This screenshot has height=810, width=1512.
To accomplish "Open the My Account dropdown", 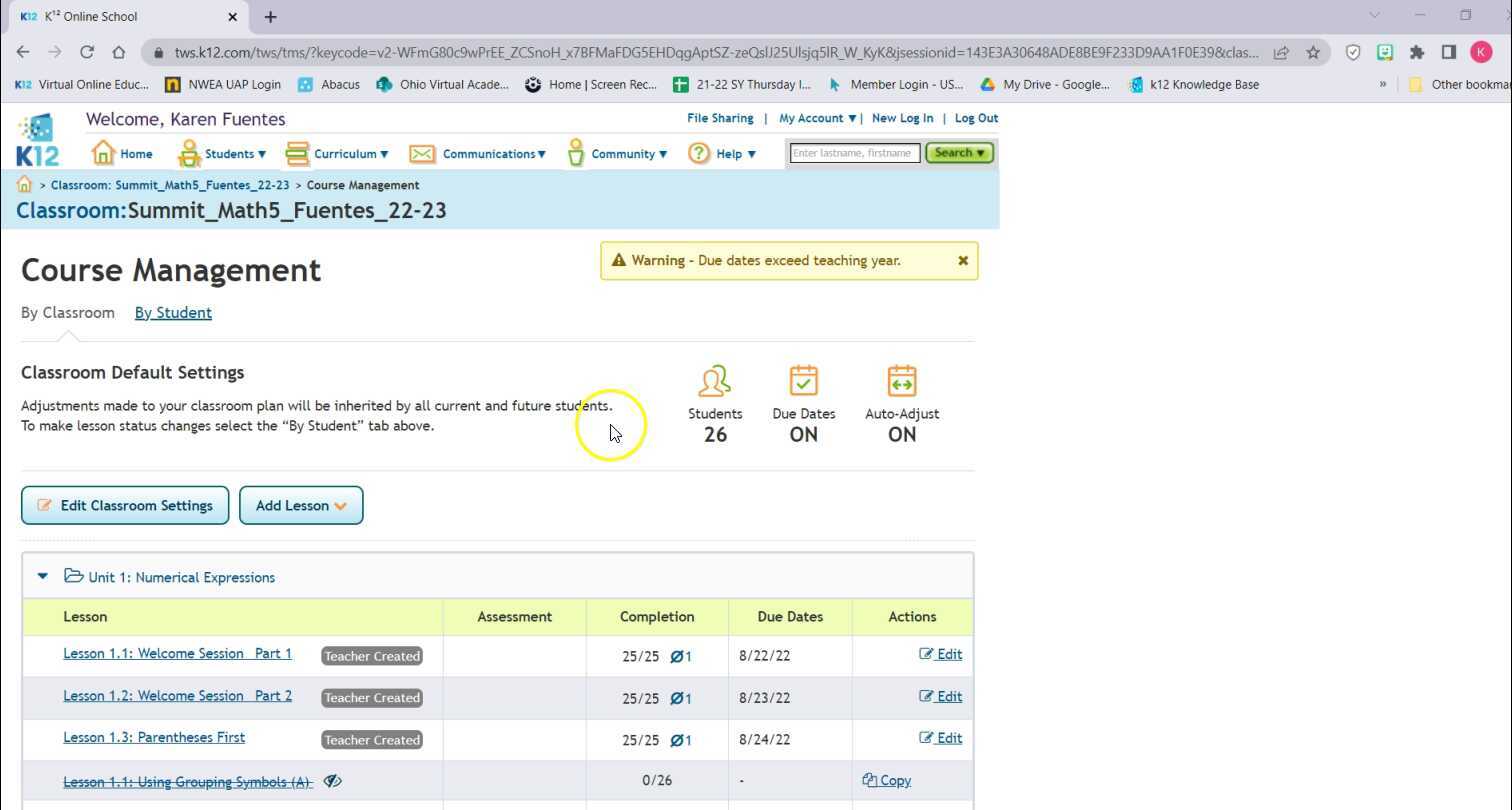I will coord(816,118).
